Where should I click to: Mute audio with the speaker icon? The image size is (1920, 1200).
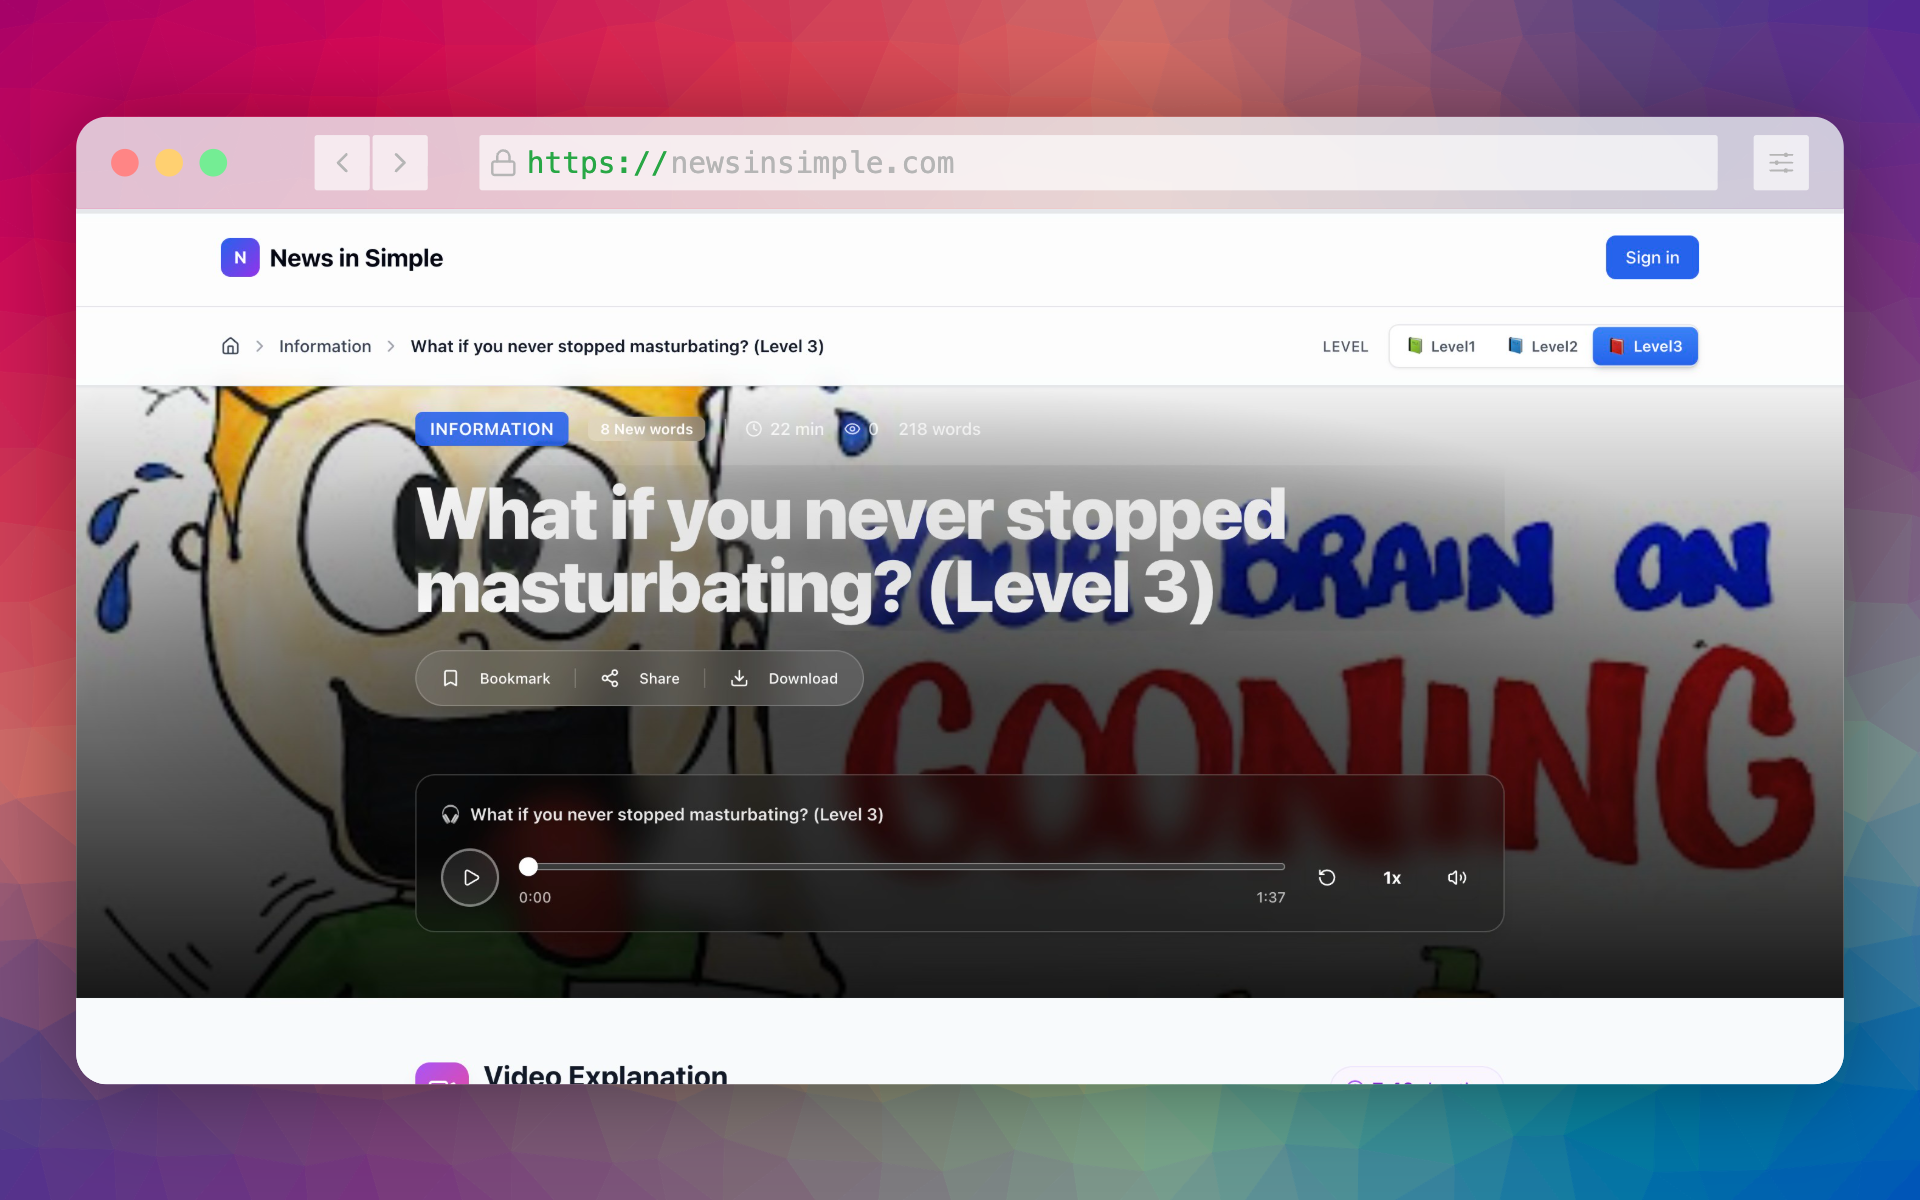pyautogui.click(x=1457, y=877)
